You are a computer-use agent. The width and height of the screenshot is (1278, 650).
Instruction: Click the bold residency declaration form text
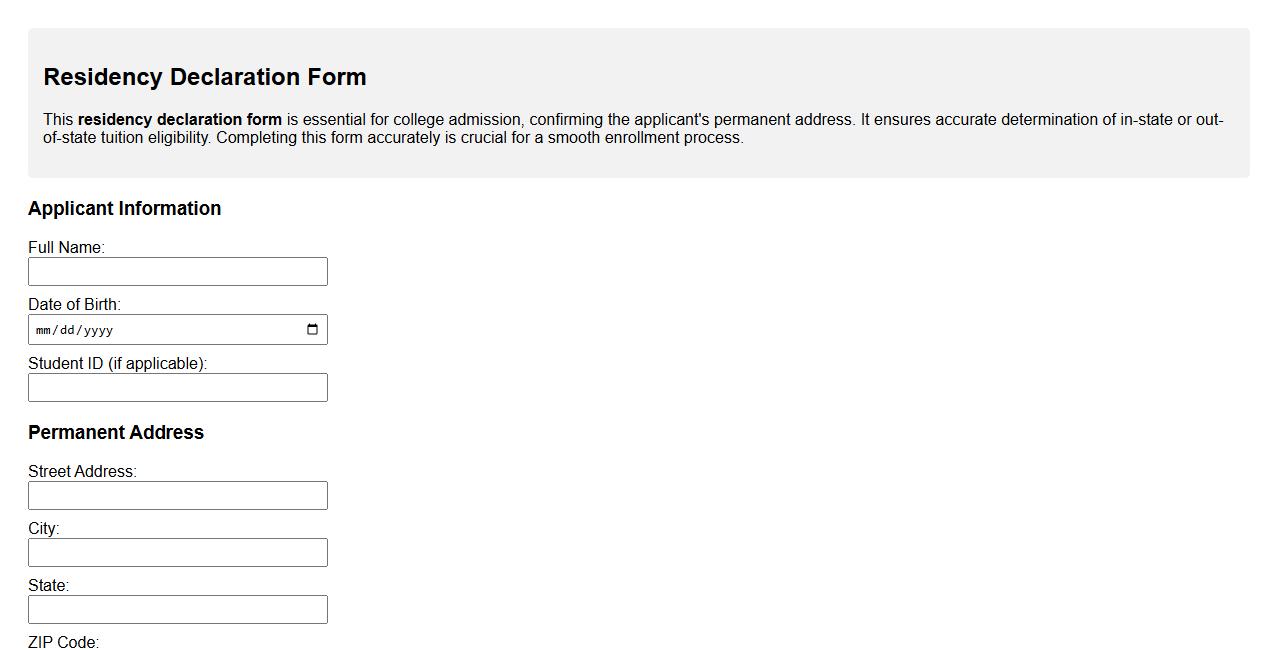click(178, 119)
